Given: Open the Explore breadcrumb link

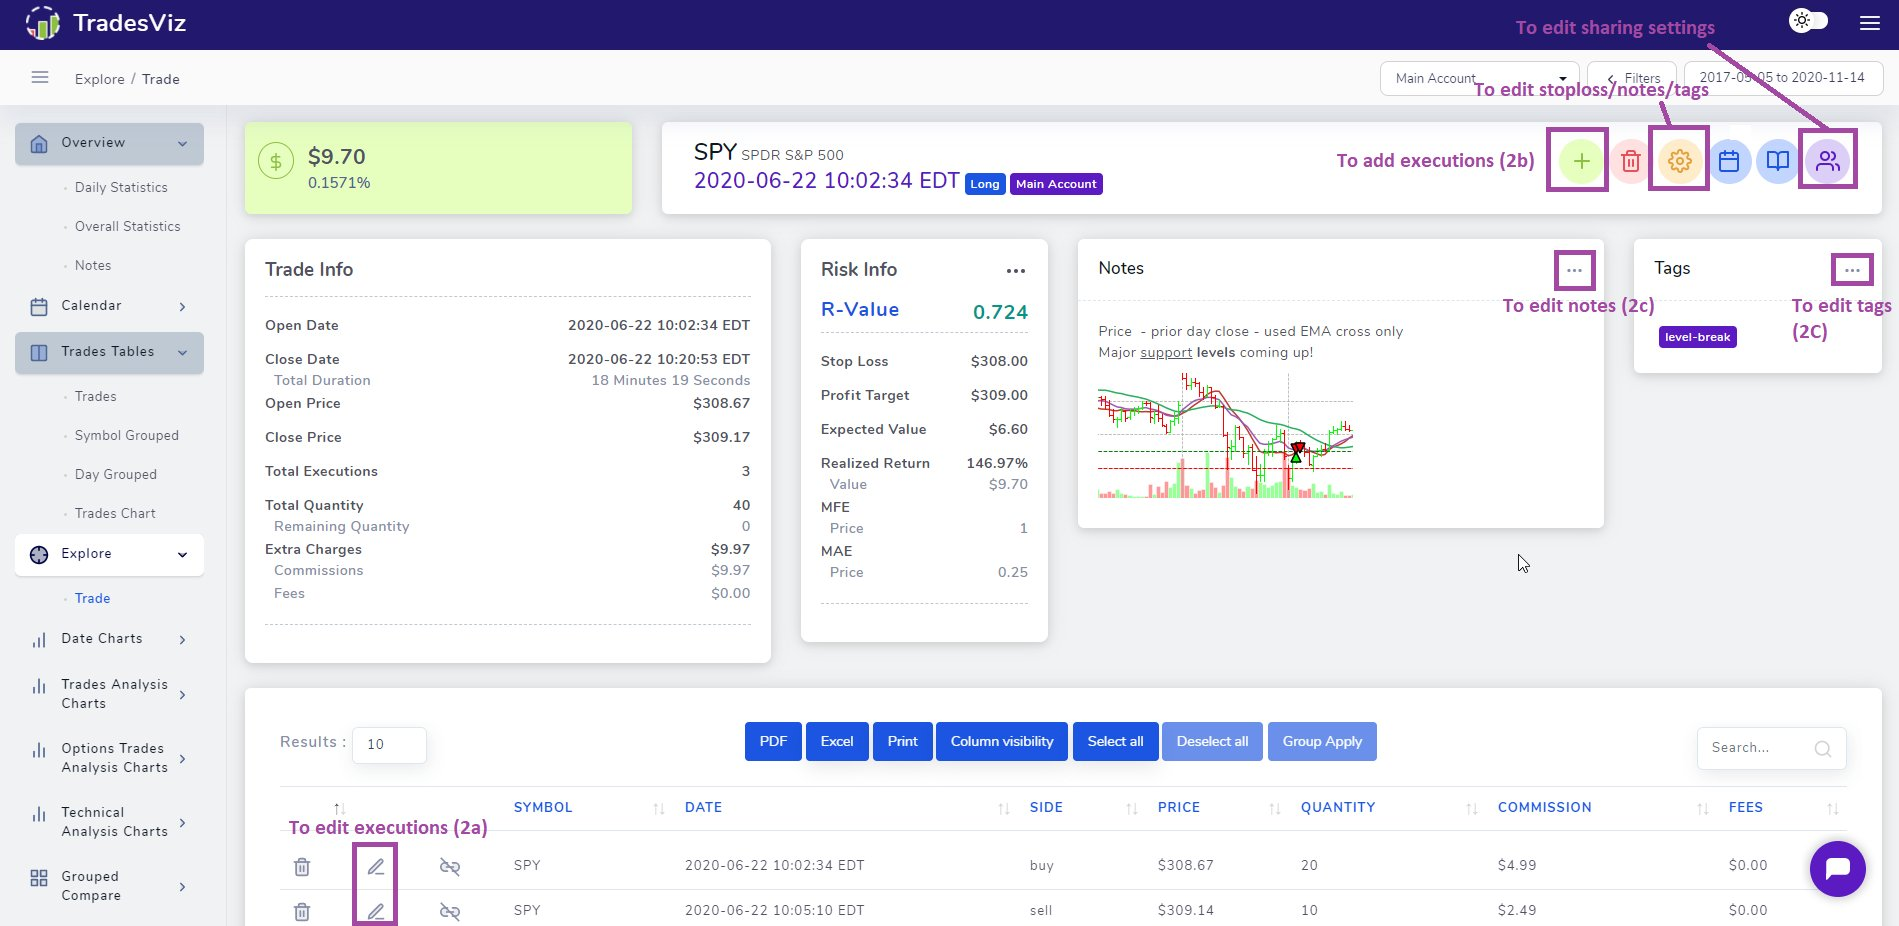Looking at the screenshot, I should (x=100, y=79).
